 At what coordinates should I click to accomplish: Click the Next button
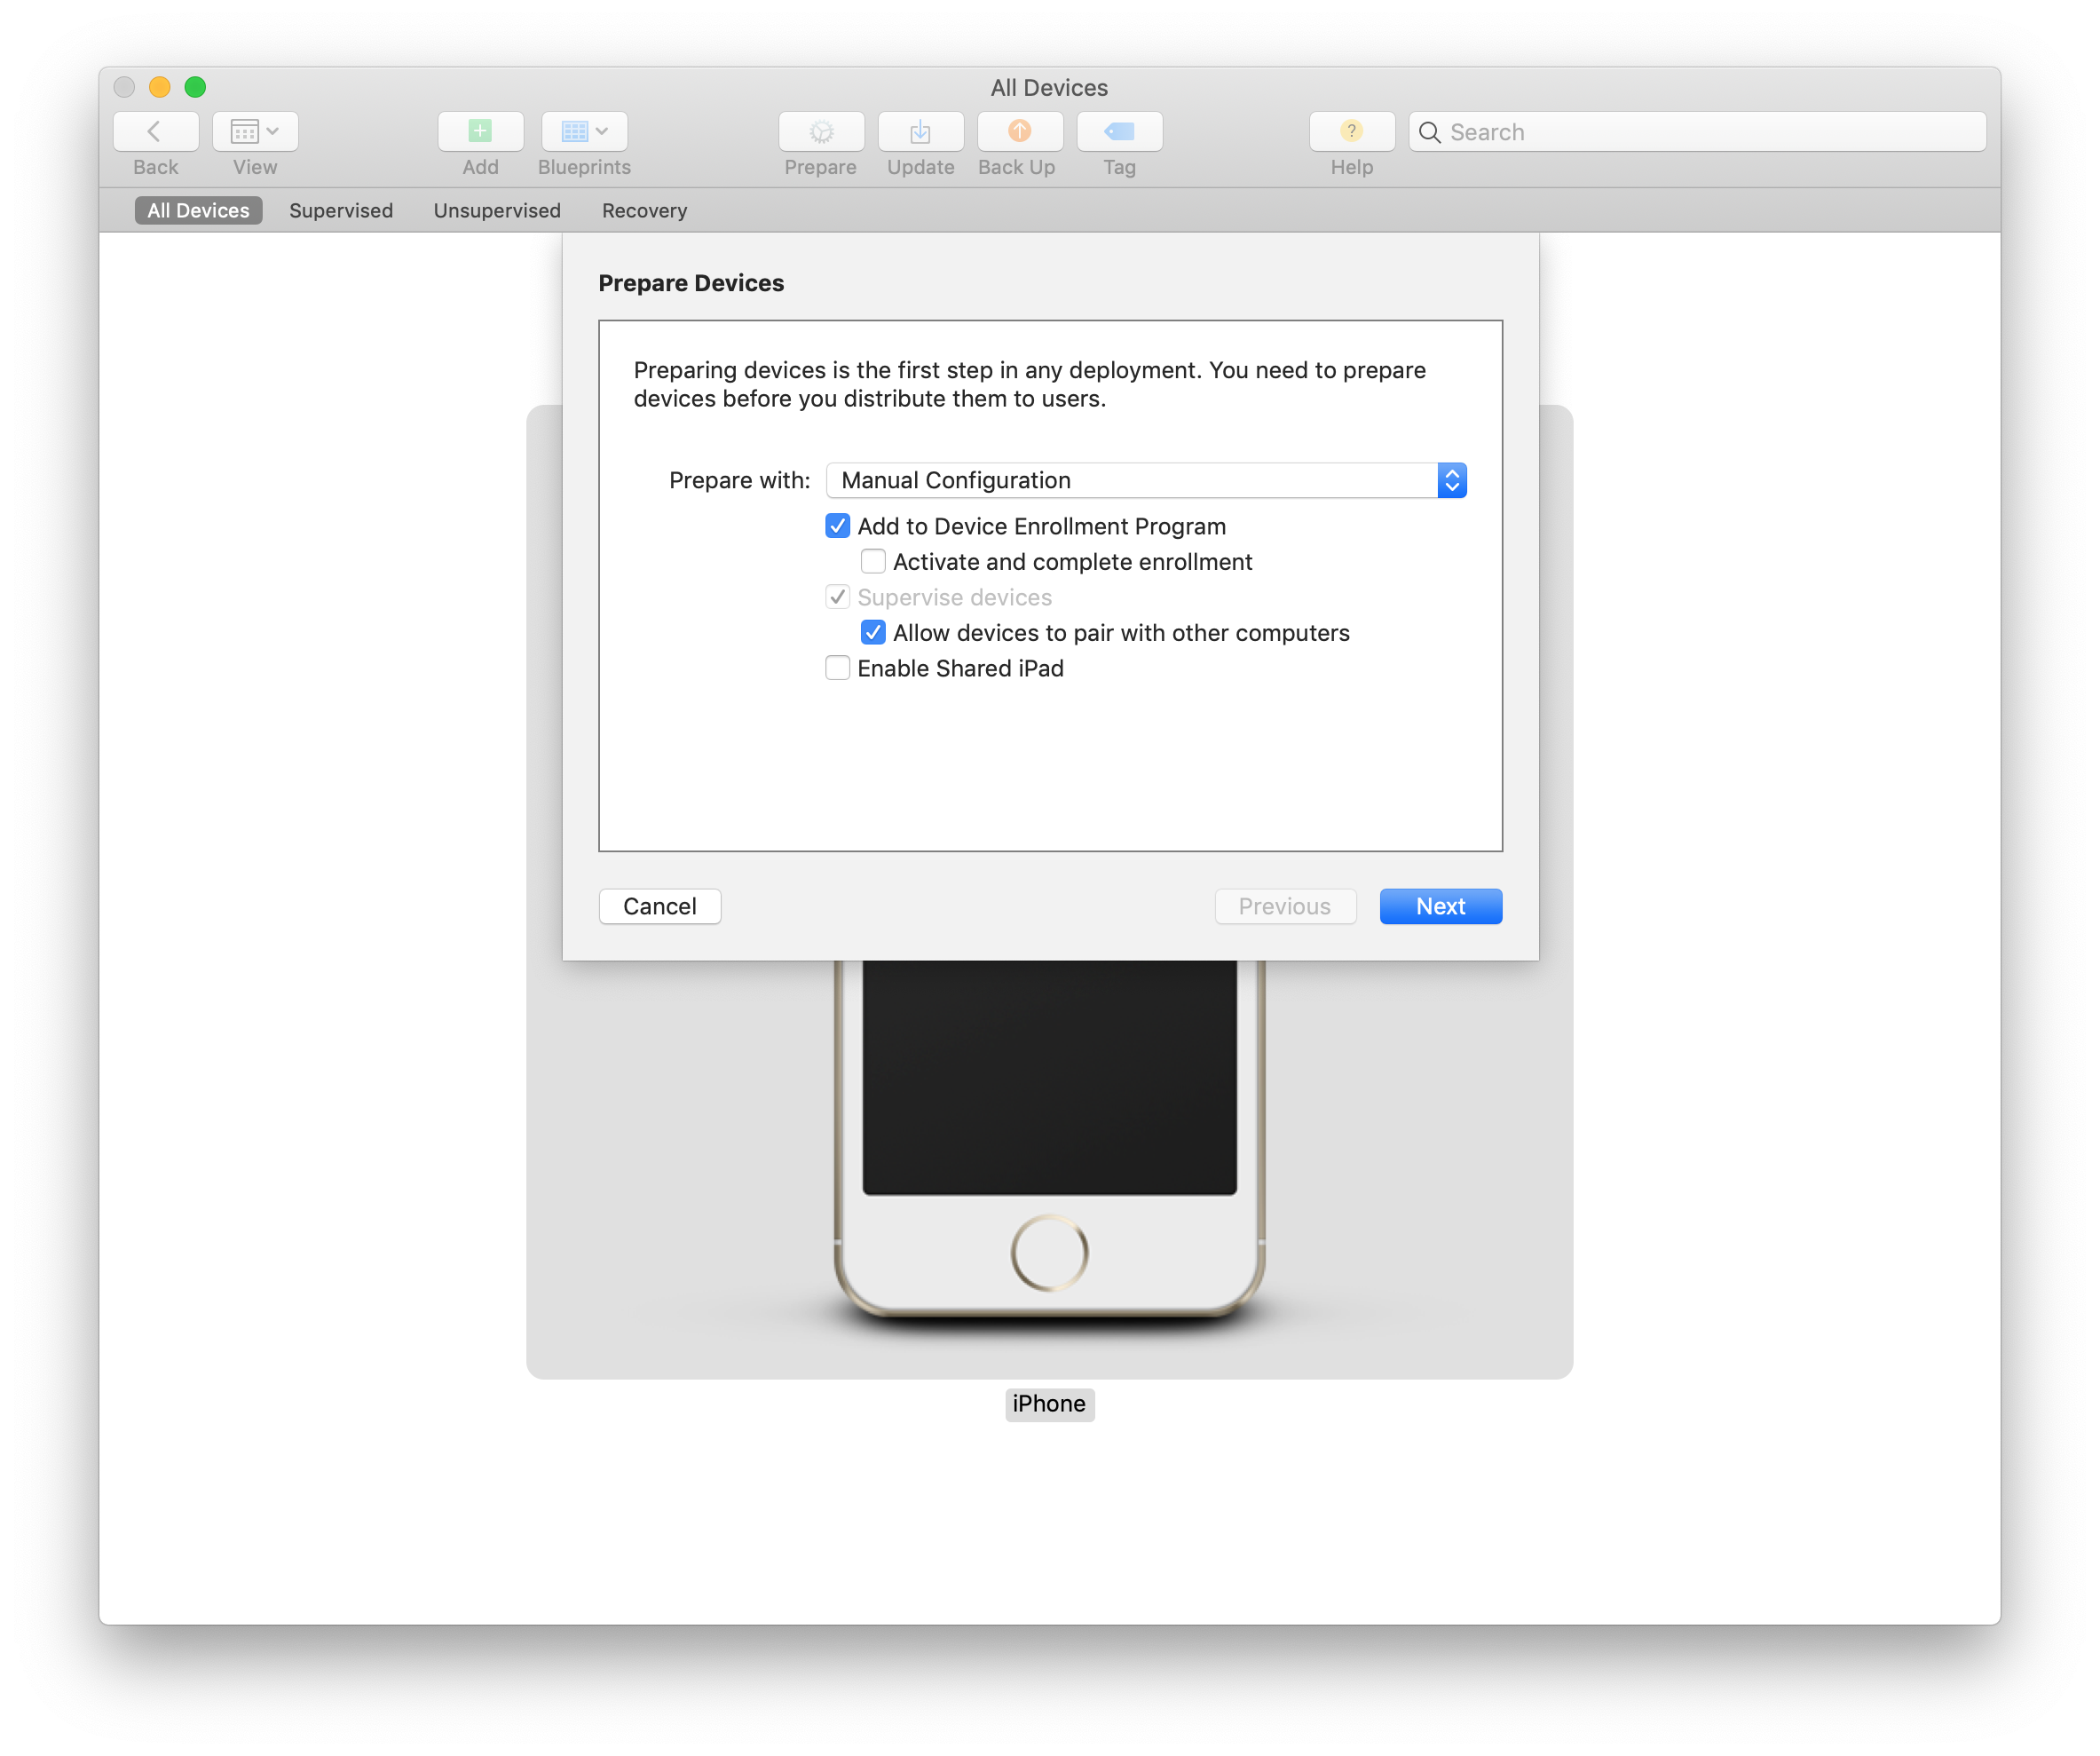coord(1439,905)
